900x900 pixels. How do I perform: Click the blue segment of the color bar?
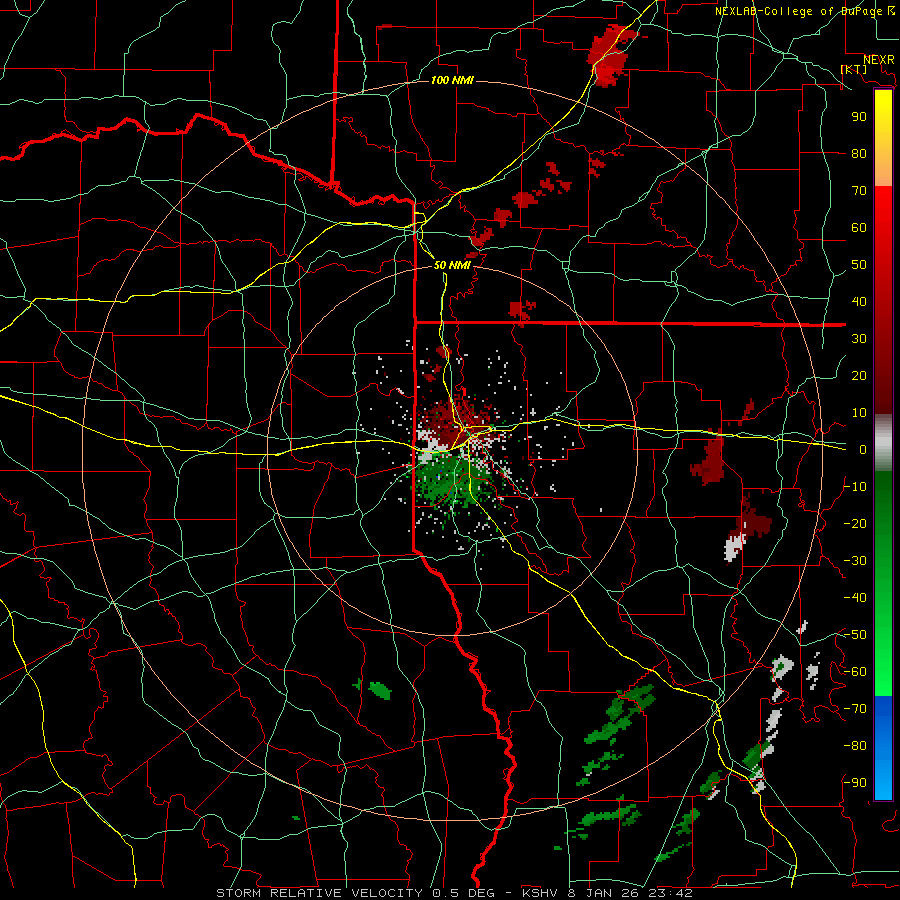[883, 747]
